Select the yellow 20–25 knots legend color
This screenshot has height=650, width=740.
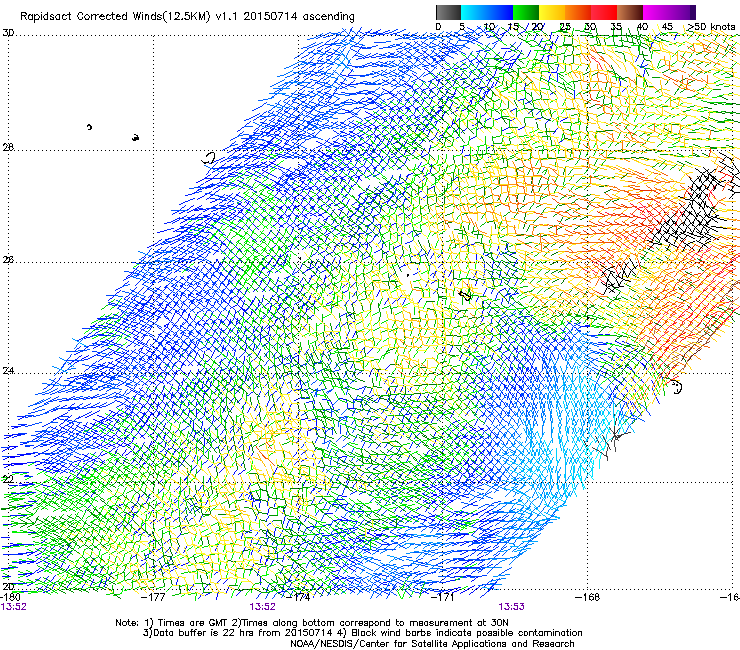tap(552, 12)
